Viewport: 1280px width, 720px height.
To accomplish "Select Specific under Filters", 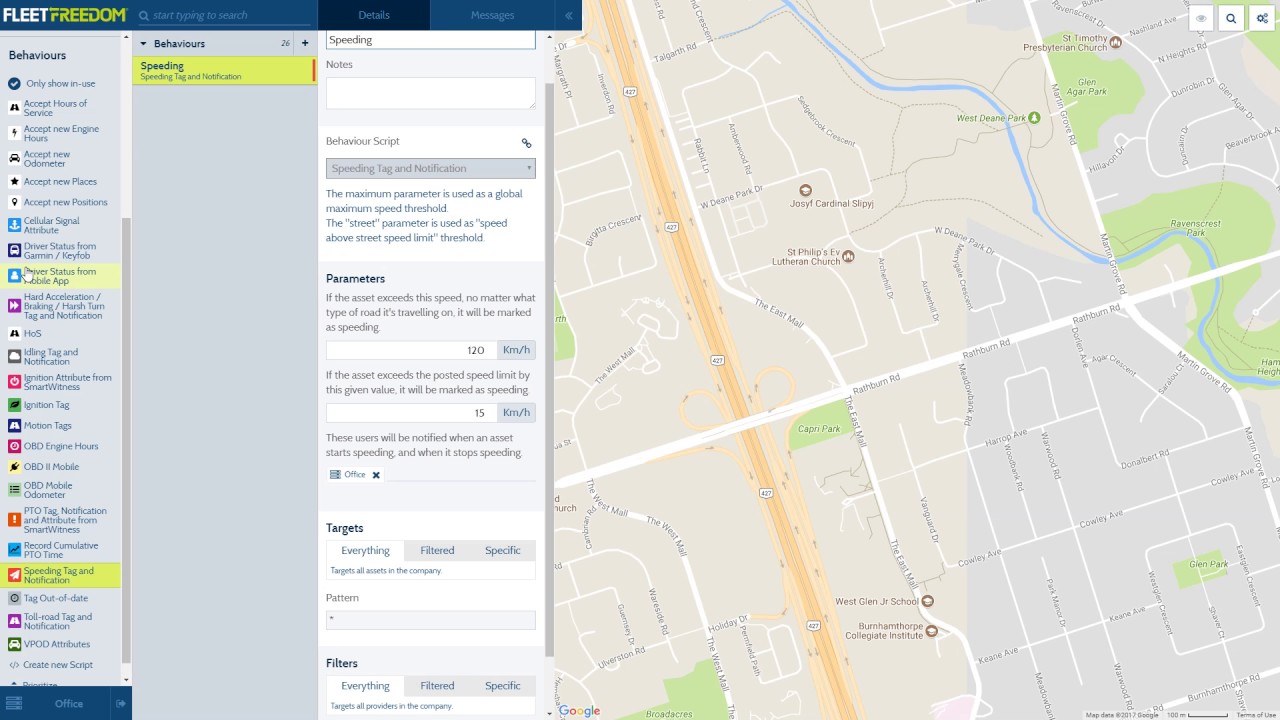I will point(502,686).
